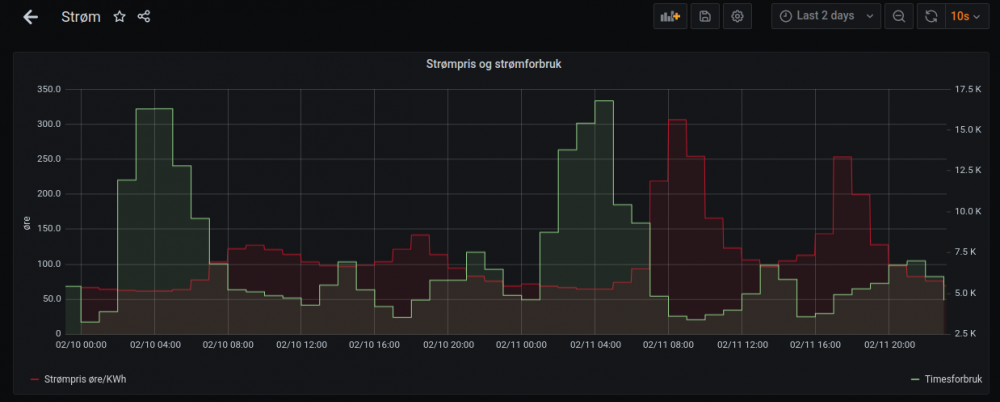Save the dashboard with the floppy disk icon
Viewport: 1000px width, 402px height.
[x=705, y=17]
